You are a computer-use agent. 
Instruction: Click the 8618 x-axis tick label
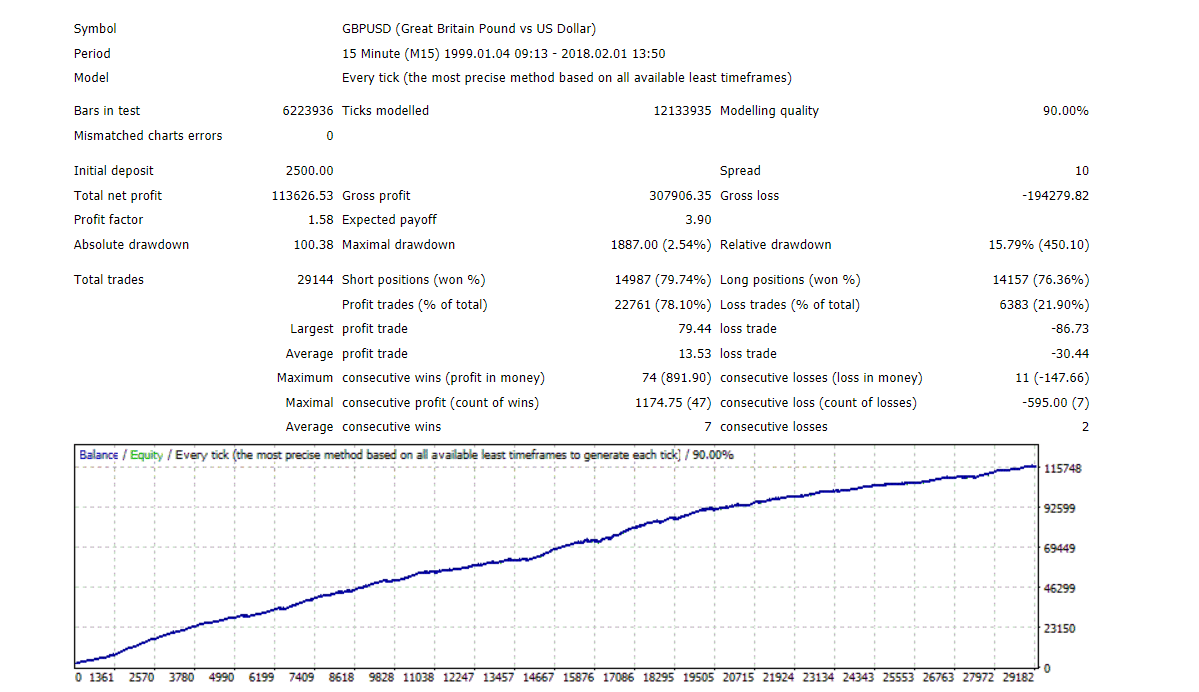(x=341, y=677)
